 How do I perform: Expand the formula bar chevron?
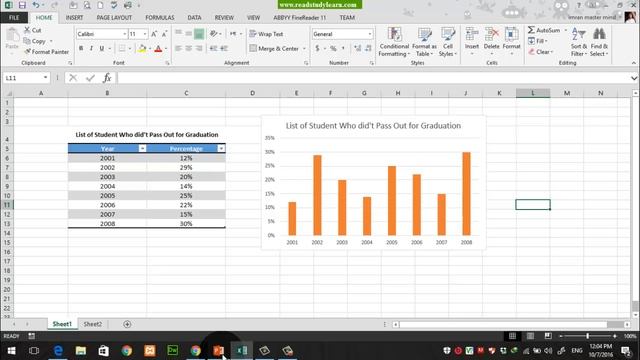coord(634,78)
